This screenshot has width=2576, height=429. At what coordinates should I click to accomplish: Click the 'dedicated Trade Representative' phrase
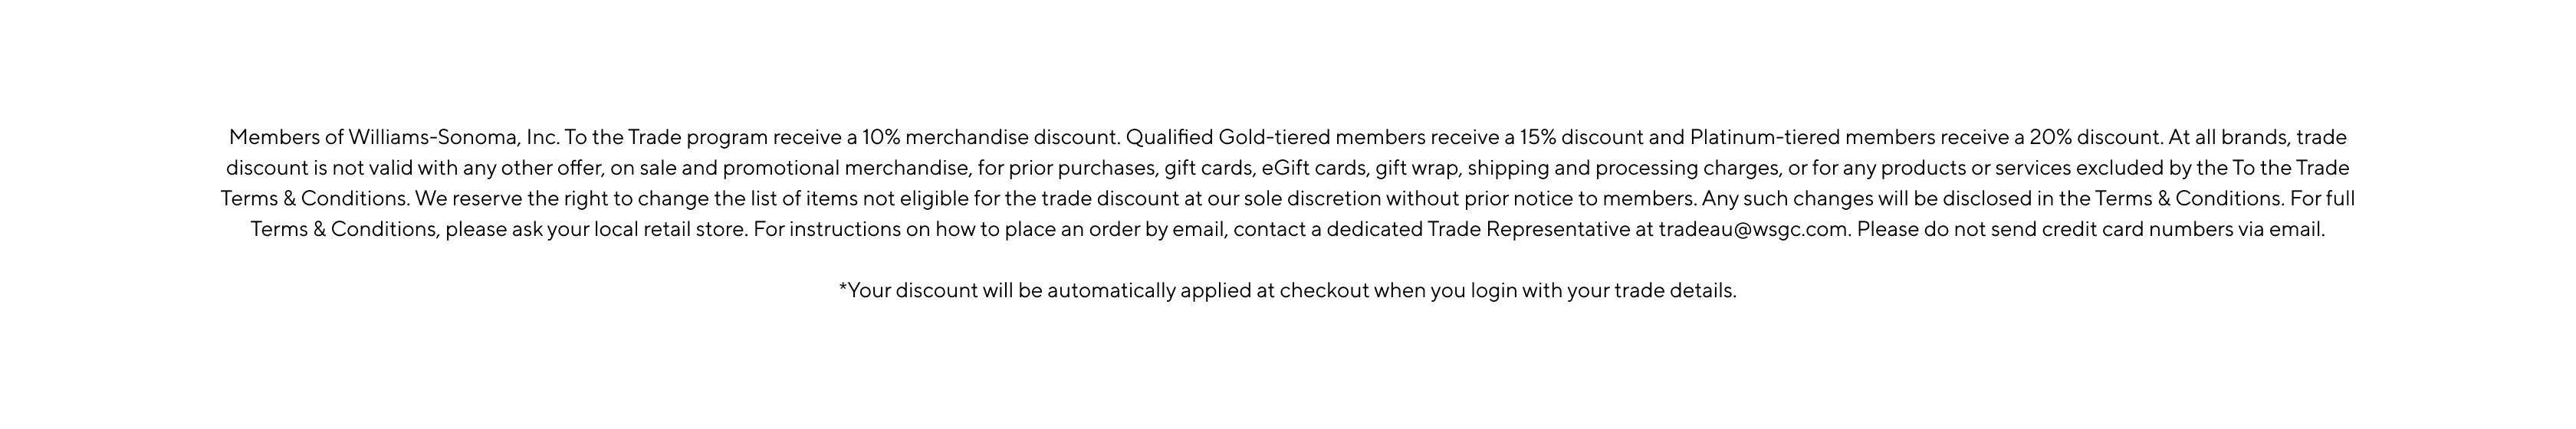[1478, 229]
